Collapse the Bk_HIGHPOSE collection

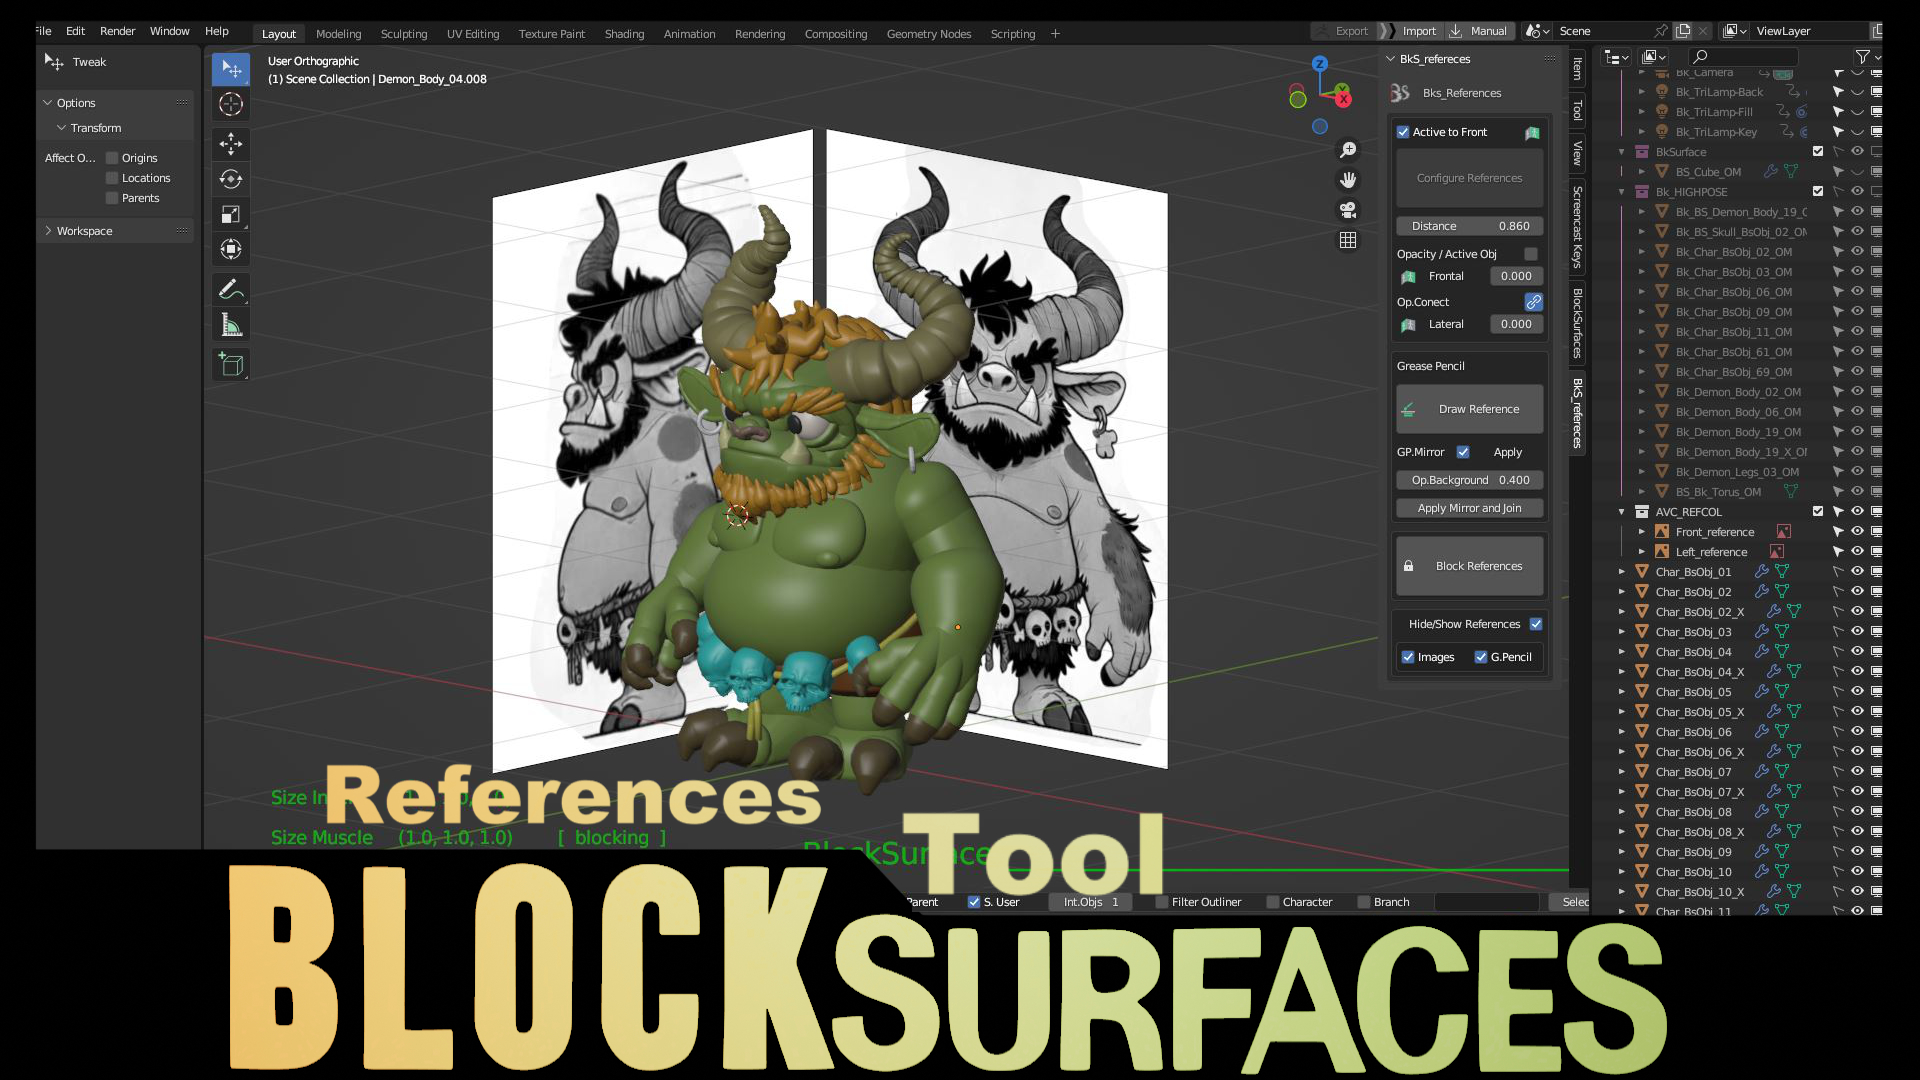coord(1622,192)
